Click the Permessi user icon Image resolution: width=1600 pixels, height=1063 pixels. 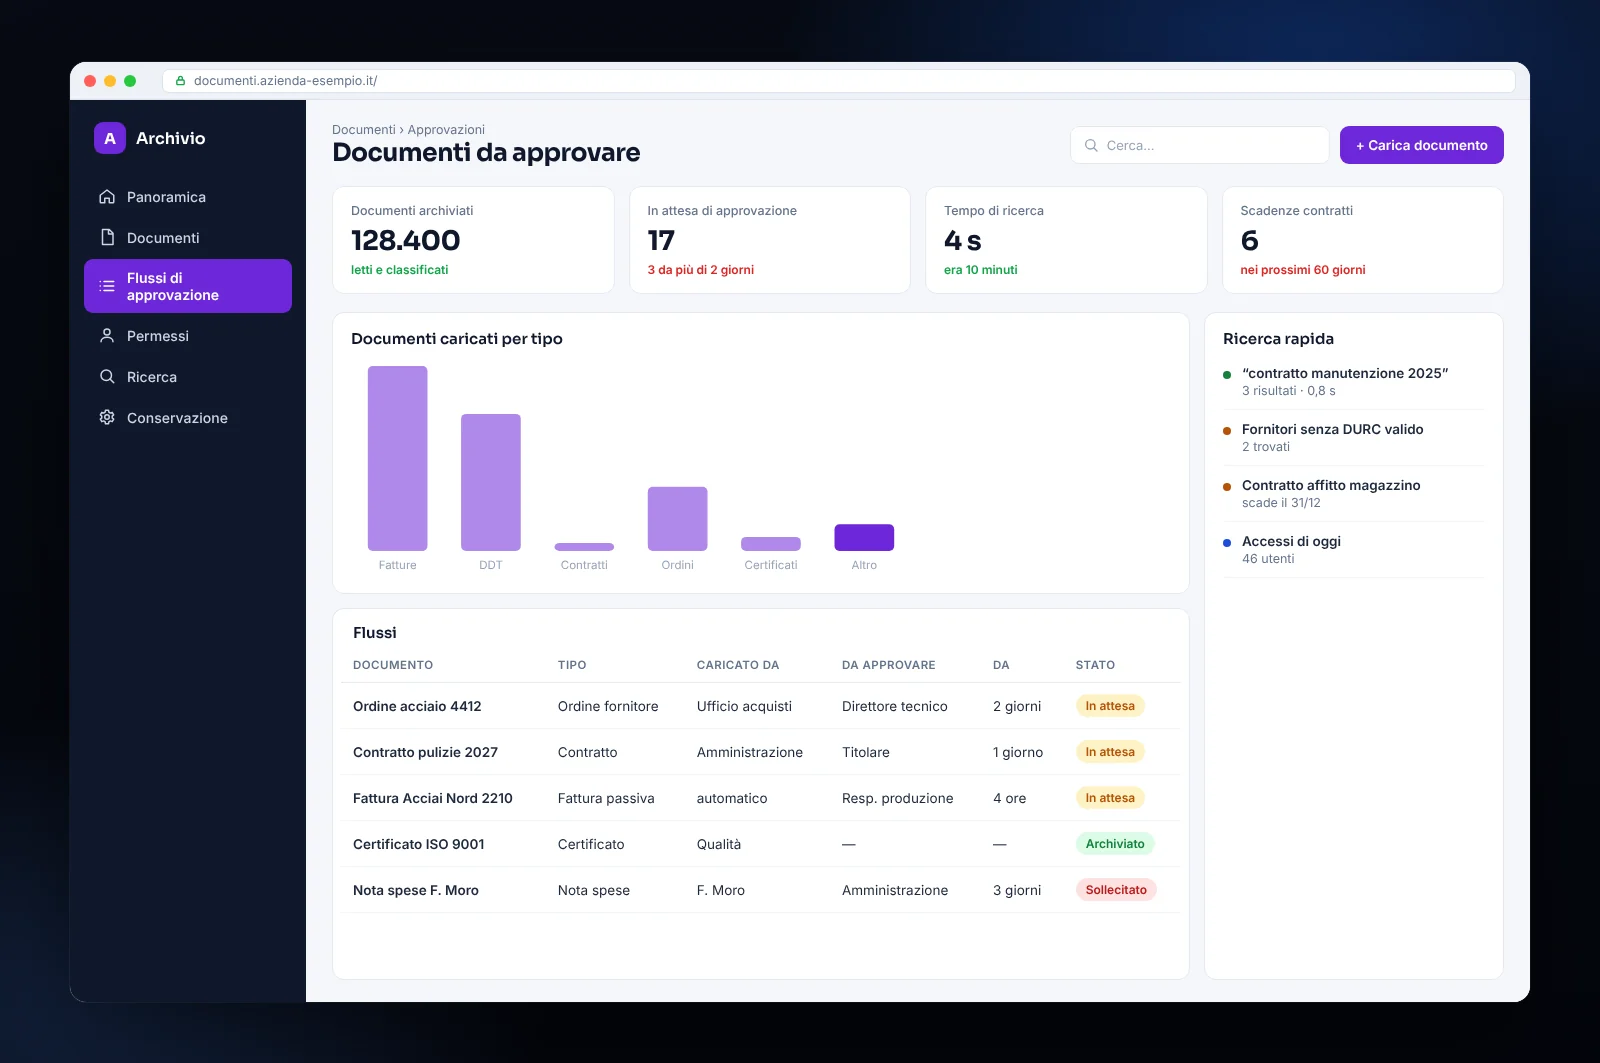tap(107, 336)
